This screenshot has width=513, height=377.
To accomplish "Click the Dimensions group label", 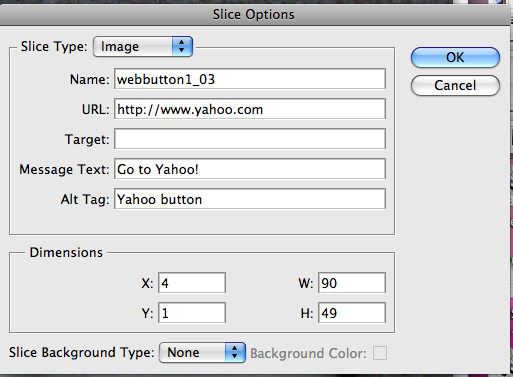I will coord(66,252).
